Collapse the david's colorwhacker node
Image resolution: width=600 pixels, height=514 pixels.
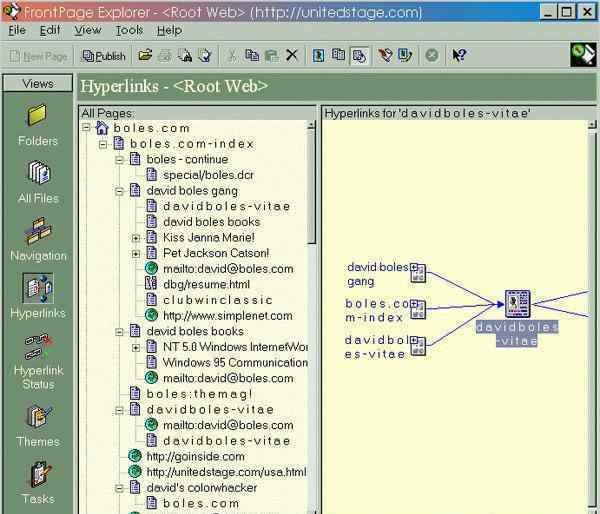pyautogui.click(x=119, y=488)
